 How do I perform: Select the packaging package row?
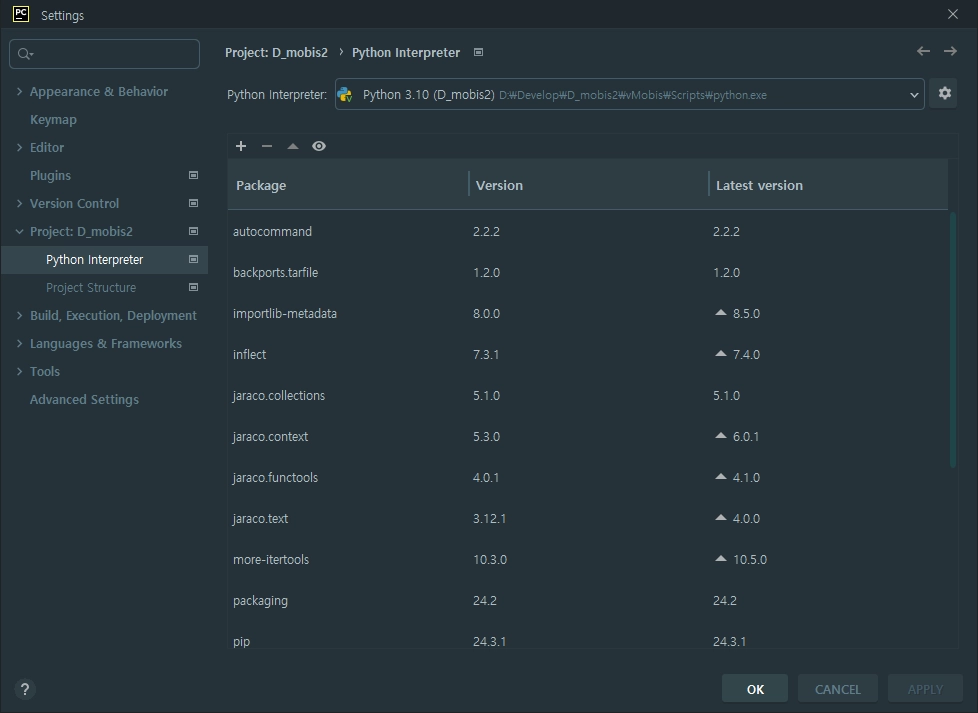(x=588, y=601)
